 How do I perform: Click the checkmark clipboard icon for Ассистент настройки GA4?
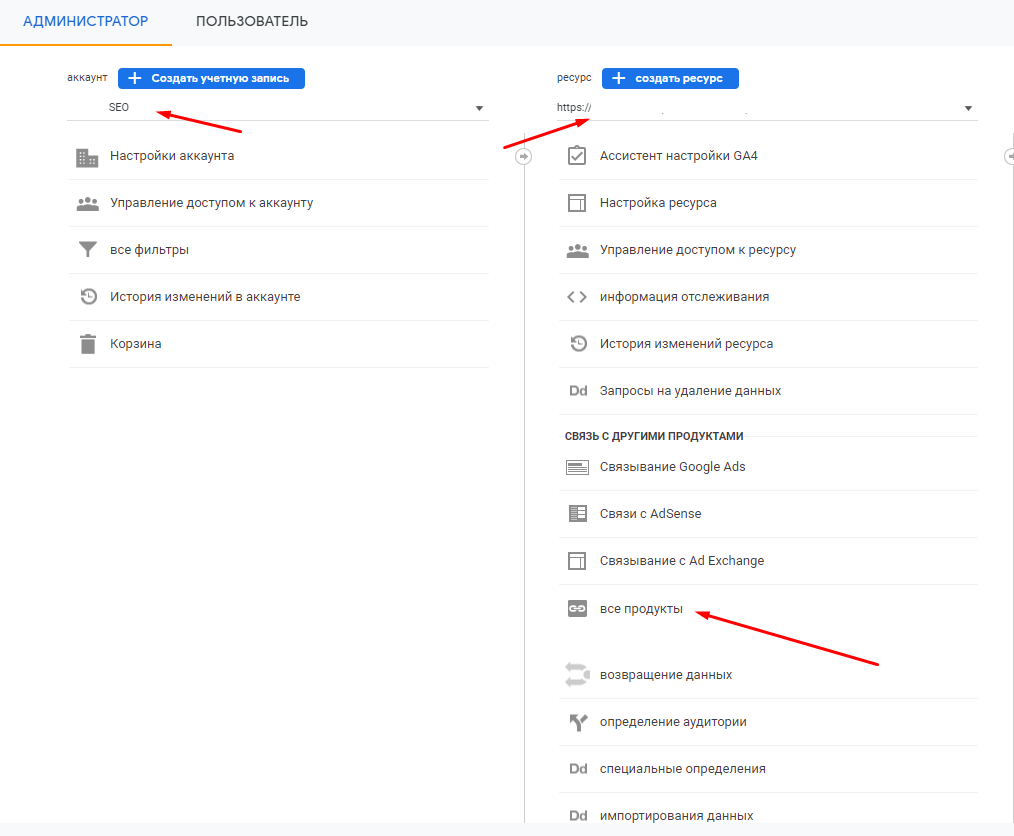point(577,156)
